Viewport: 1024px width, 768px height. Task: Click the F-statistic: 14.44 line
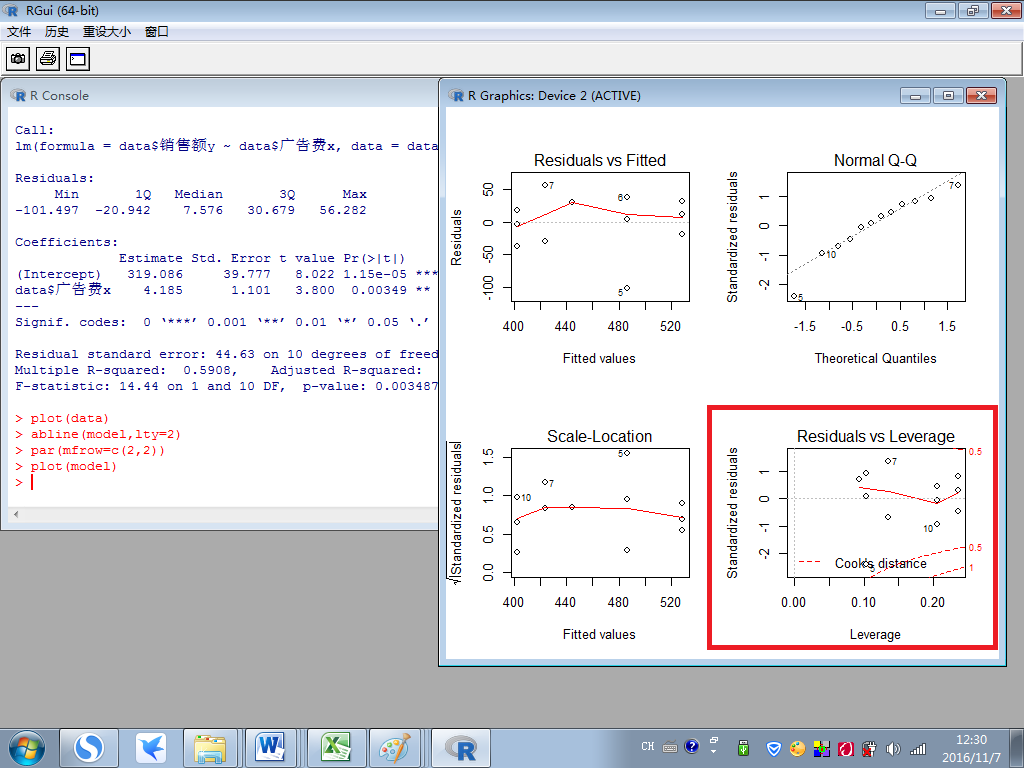tap(227, 386)
